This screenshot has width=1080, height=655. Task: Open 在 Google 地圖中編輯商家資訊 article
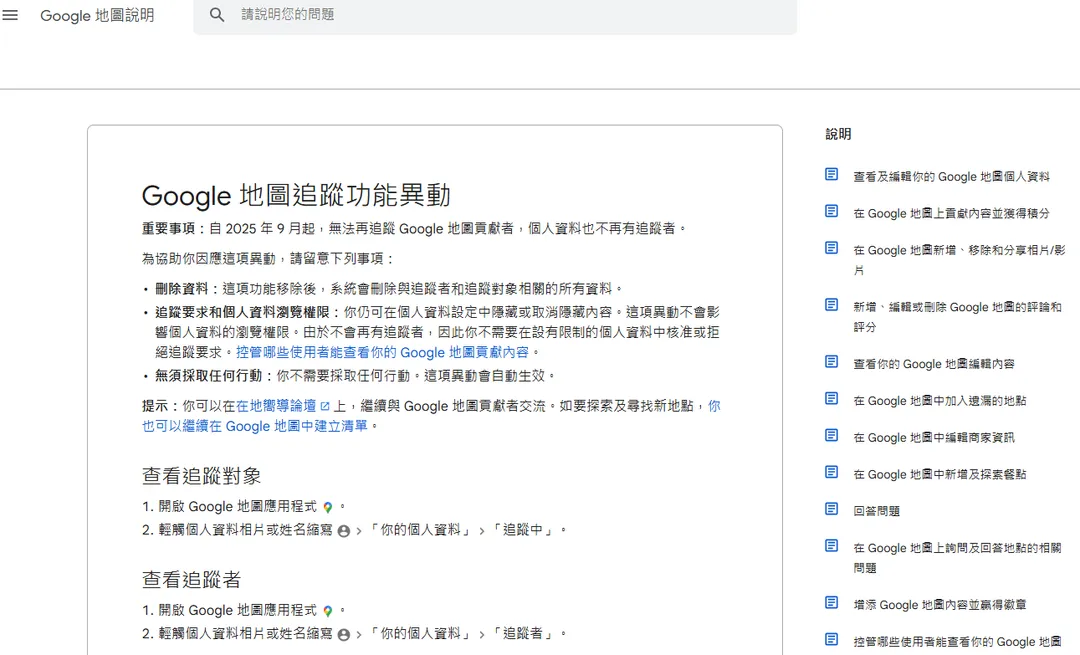click(934, 437)
